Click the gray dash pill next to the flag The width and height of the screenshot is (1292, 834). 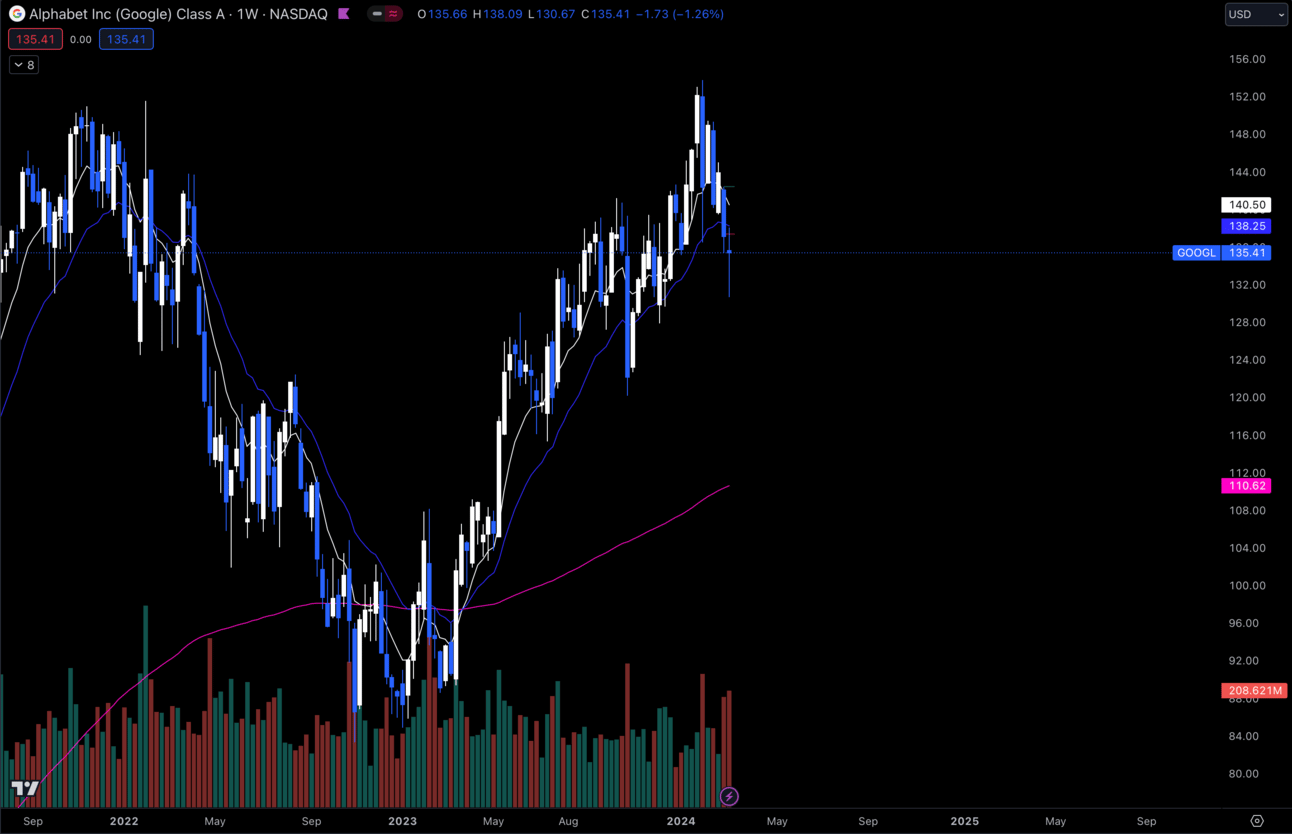click(x=377, y=14)
